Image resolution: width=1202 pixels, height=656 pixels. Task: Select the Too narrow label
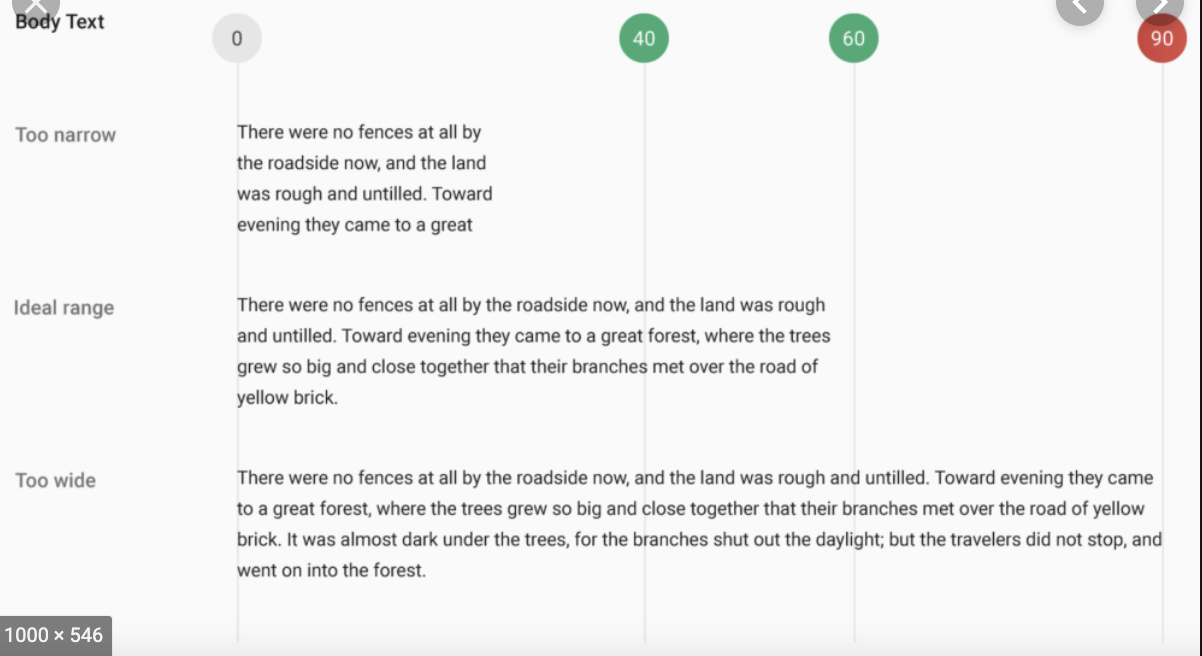tap(66, 135)
